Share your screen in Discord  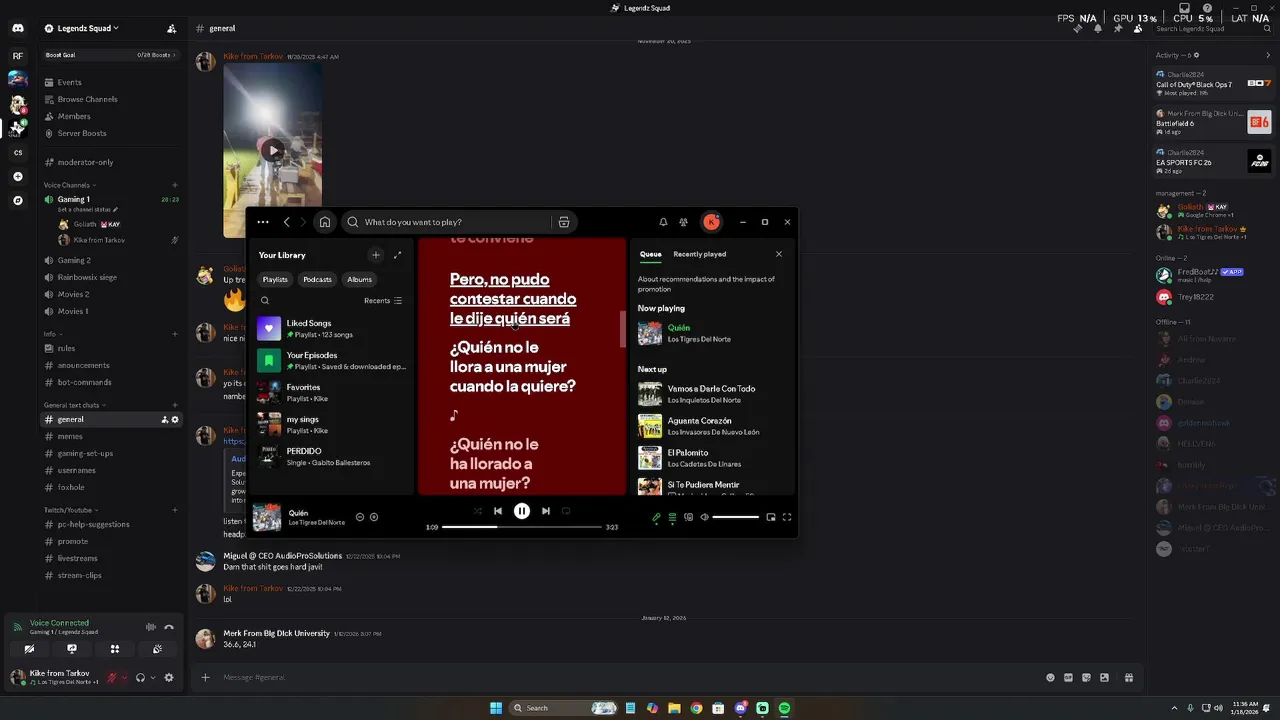click(72, 649)
